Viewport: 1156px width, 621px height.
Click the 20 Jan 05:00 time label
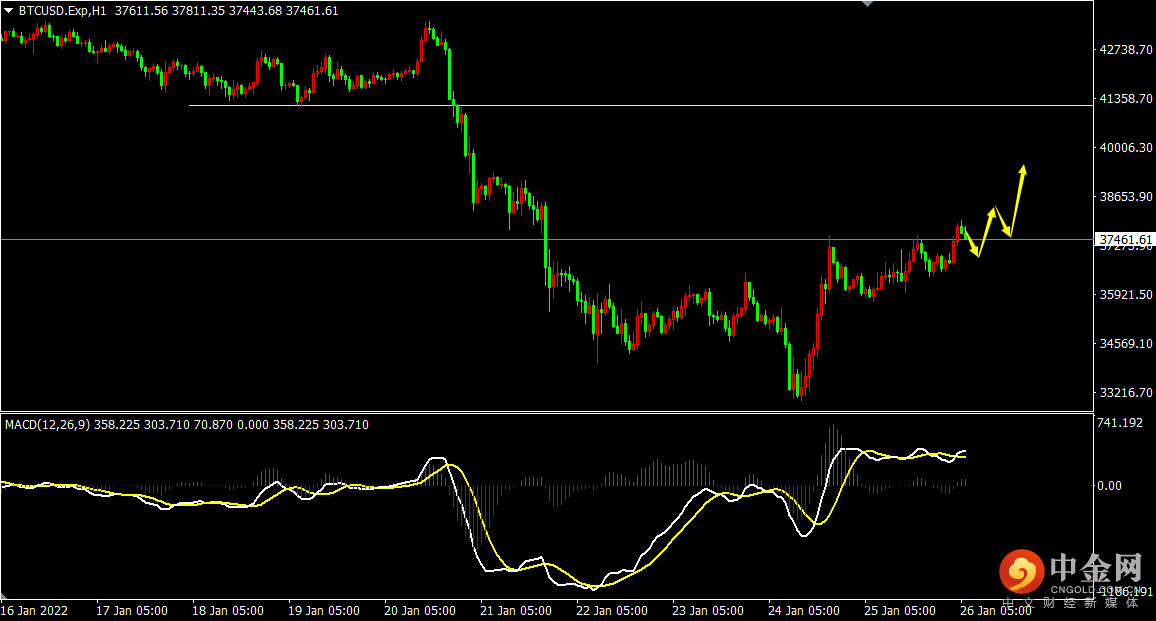click(x=419, y=611)
